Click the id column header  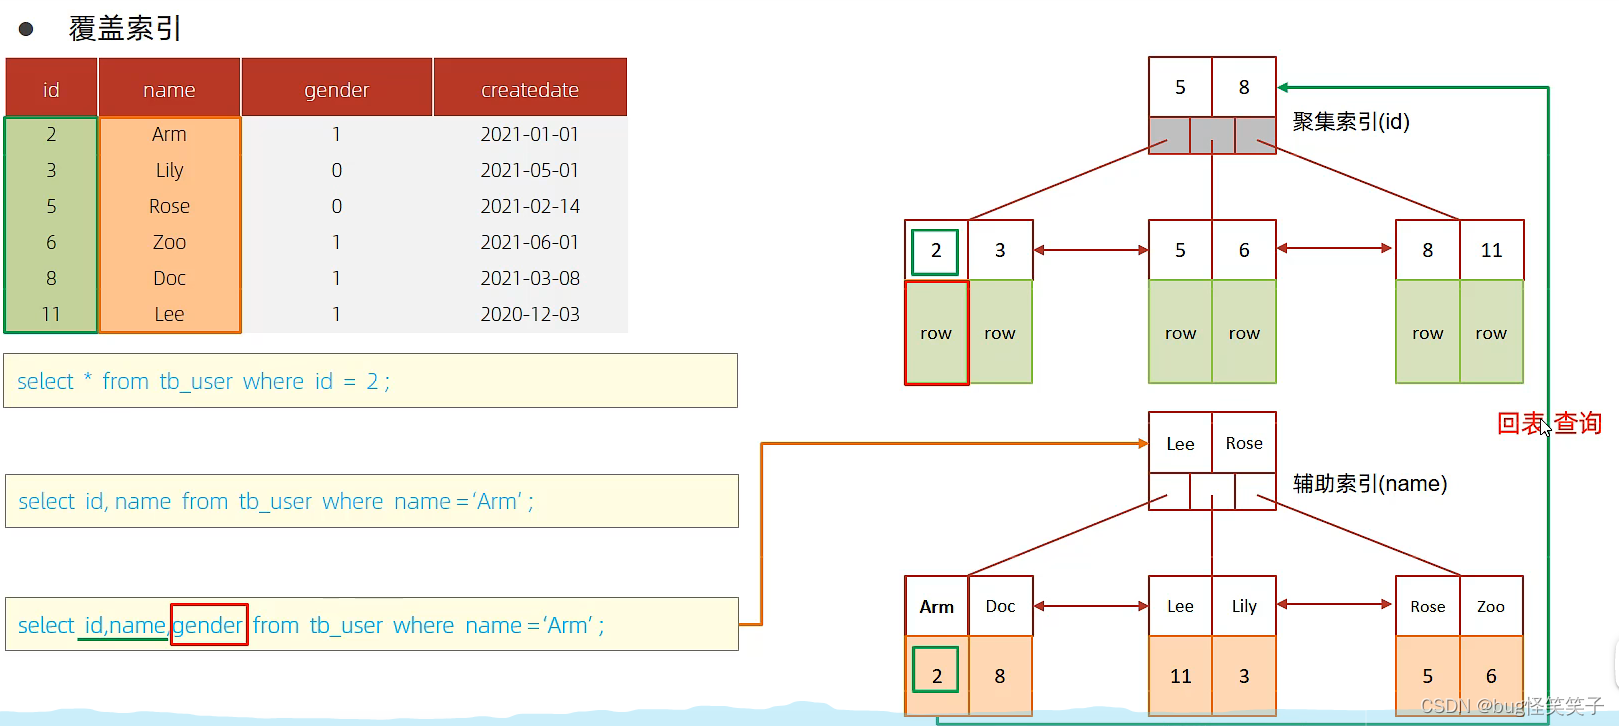51,88
